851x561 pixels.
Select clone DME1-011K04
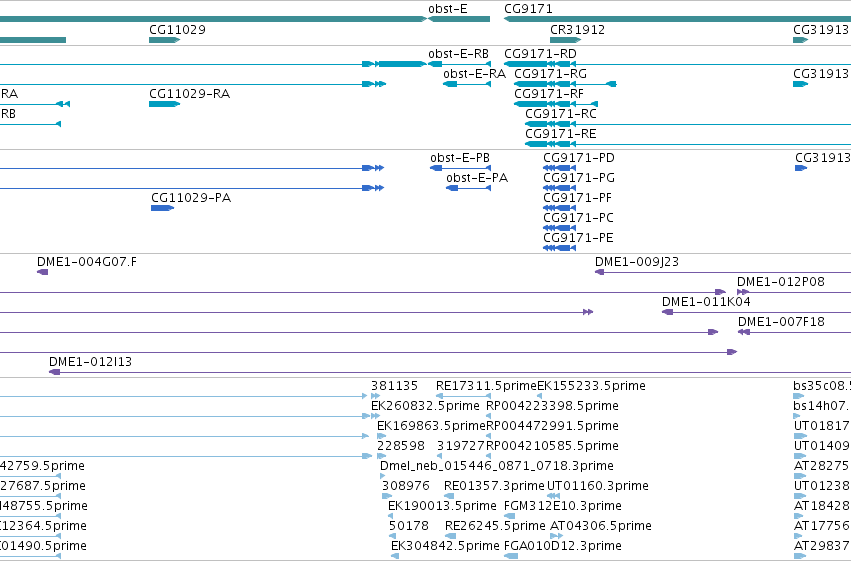(757, 313)
